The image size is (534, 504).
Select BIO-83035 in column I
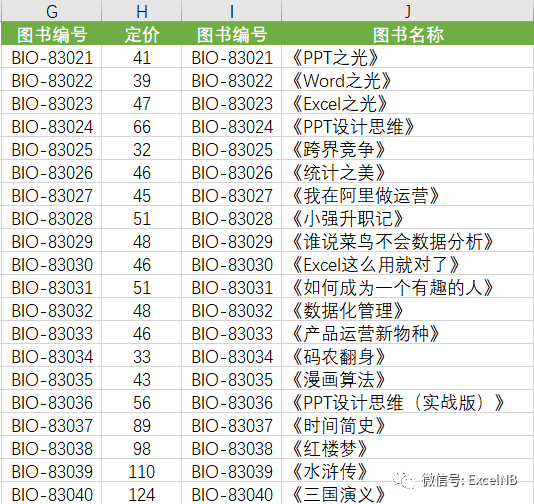pyautogui.click(x=232, y=379)
